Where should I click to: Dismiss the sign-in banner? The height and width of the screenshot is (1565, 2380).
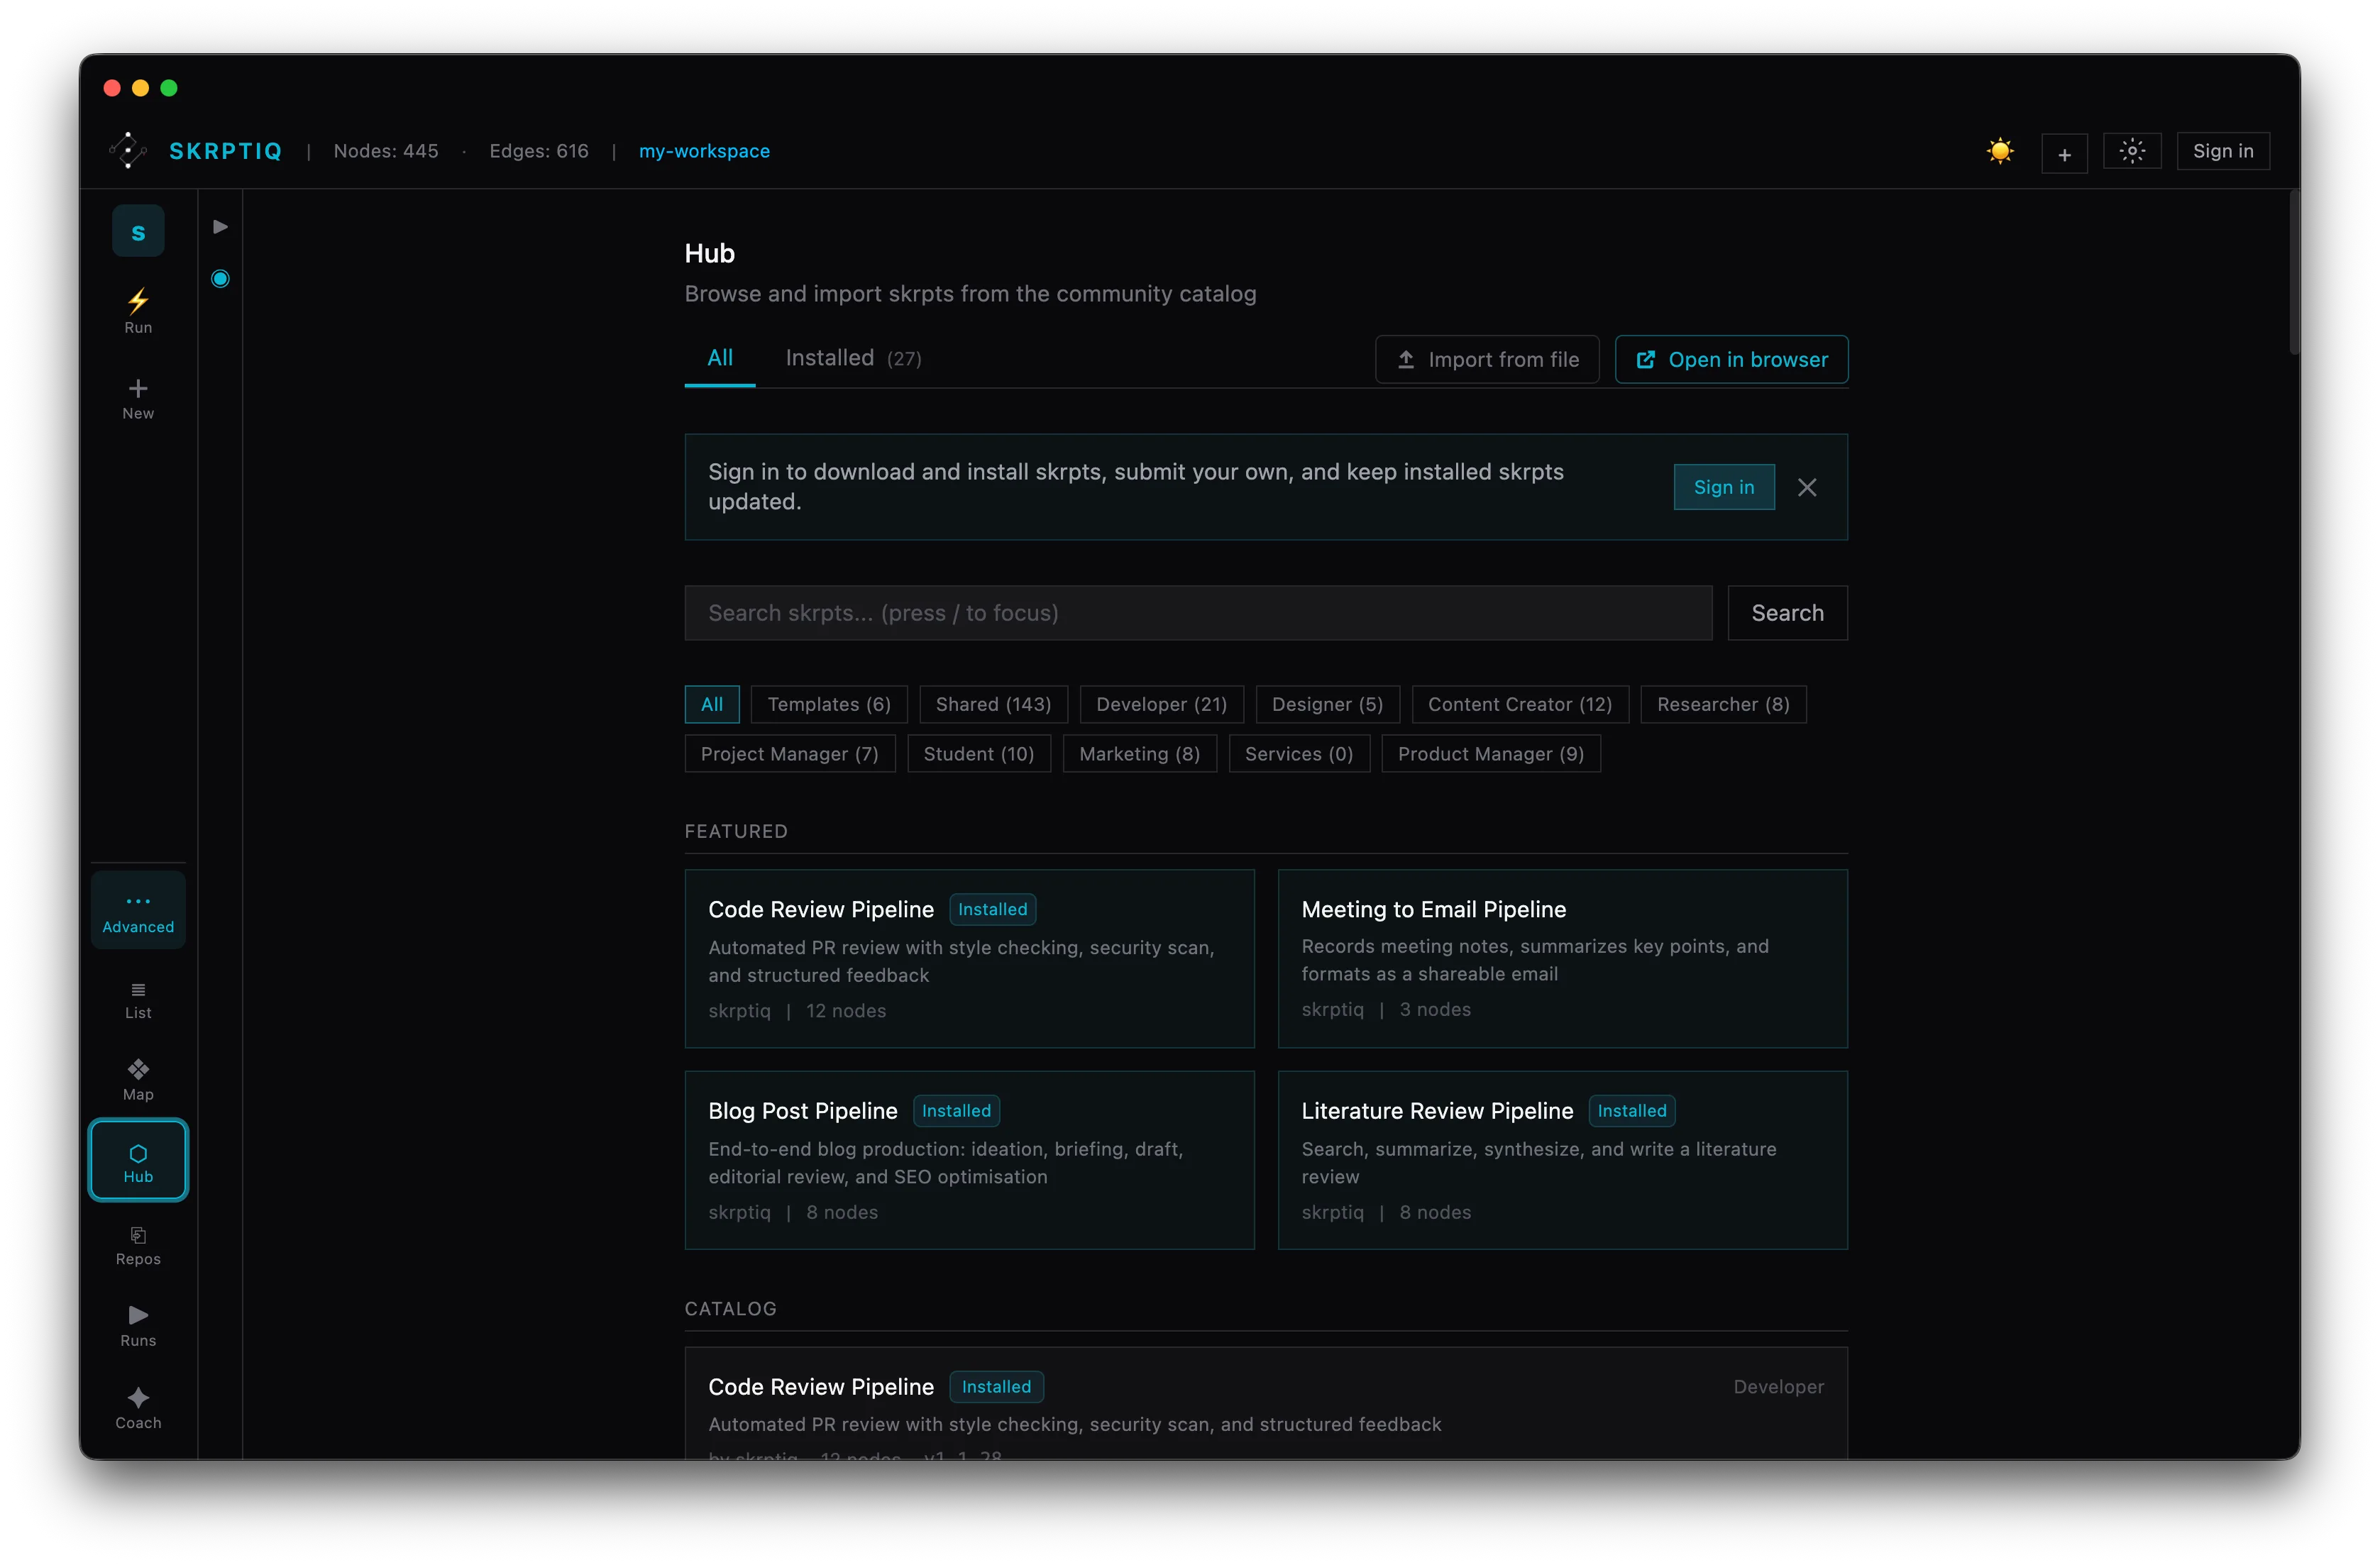1806,487
